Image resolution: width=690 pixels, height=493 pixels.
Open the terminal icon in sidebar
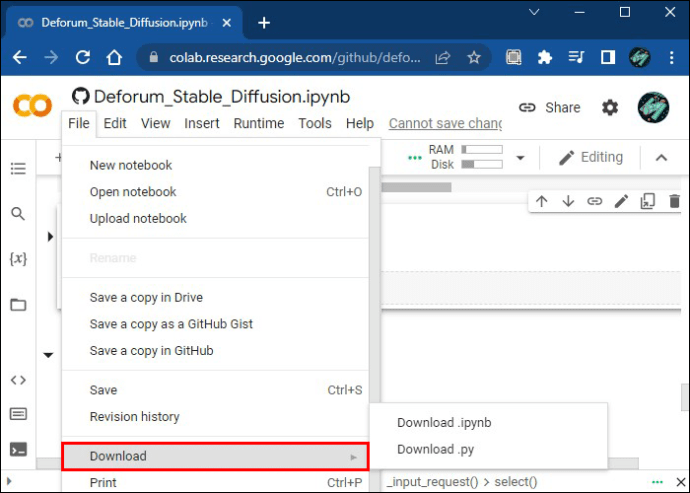(x=18, y=449)
